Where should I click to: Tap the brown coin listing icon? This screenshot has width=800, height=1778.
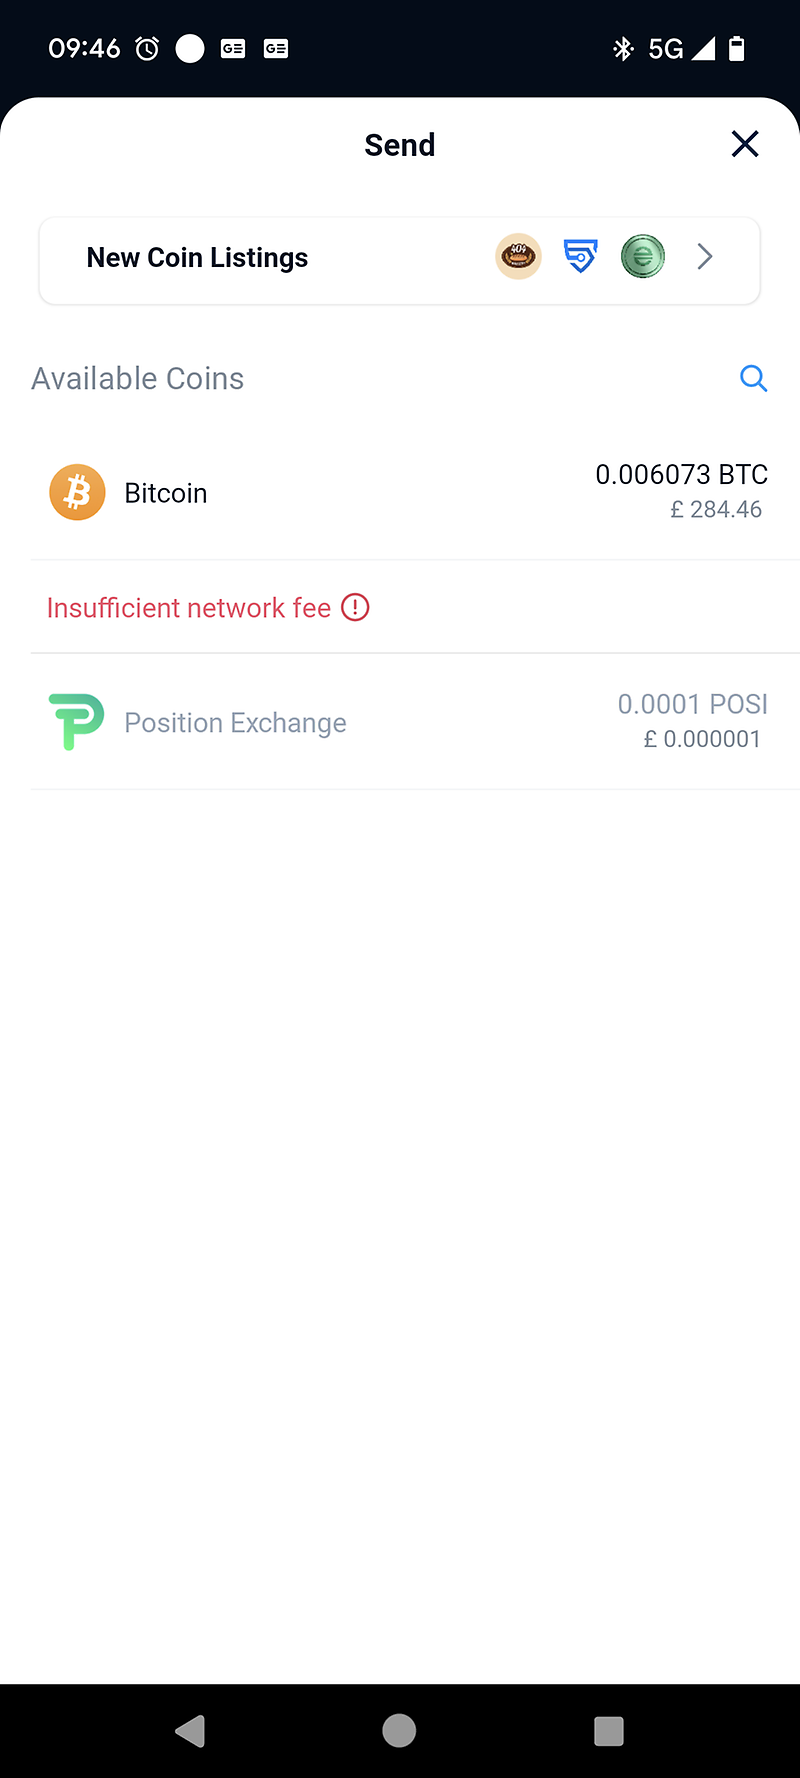518,257
